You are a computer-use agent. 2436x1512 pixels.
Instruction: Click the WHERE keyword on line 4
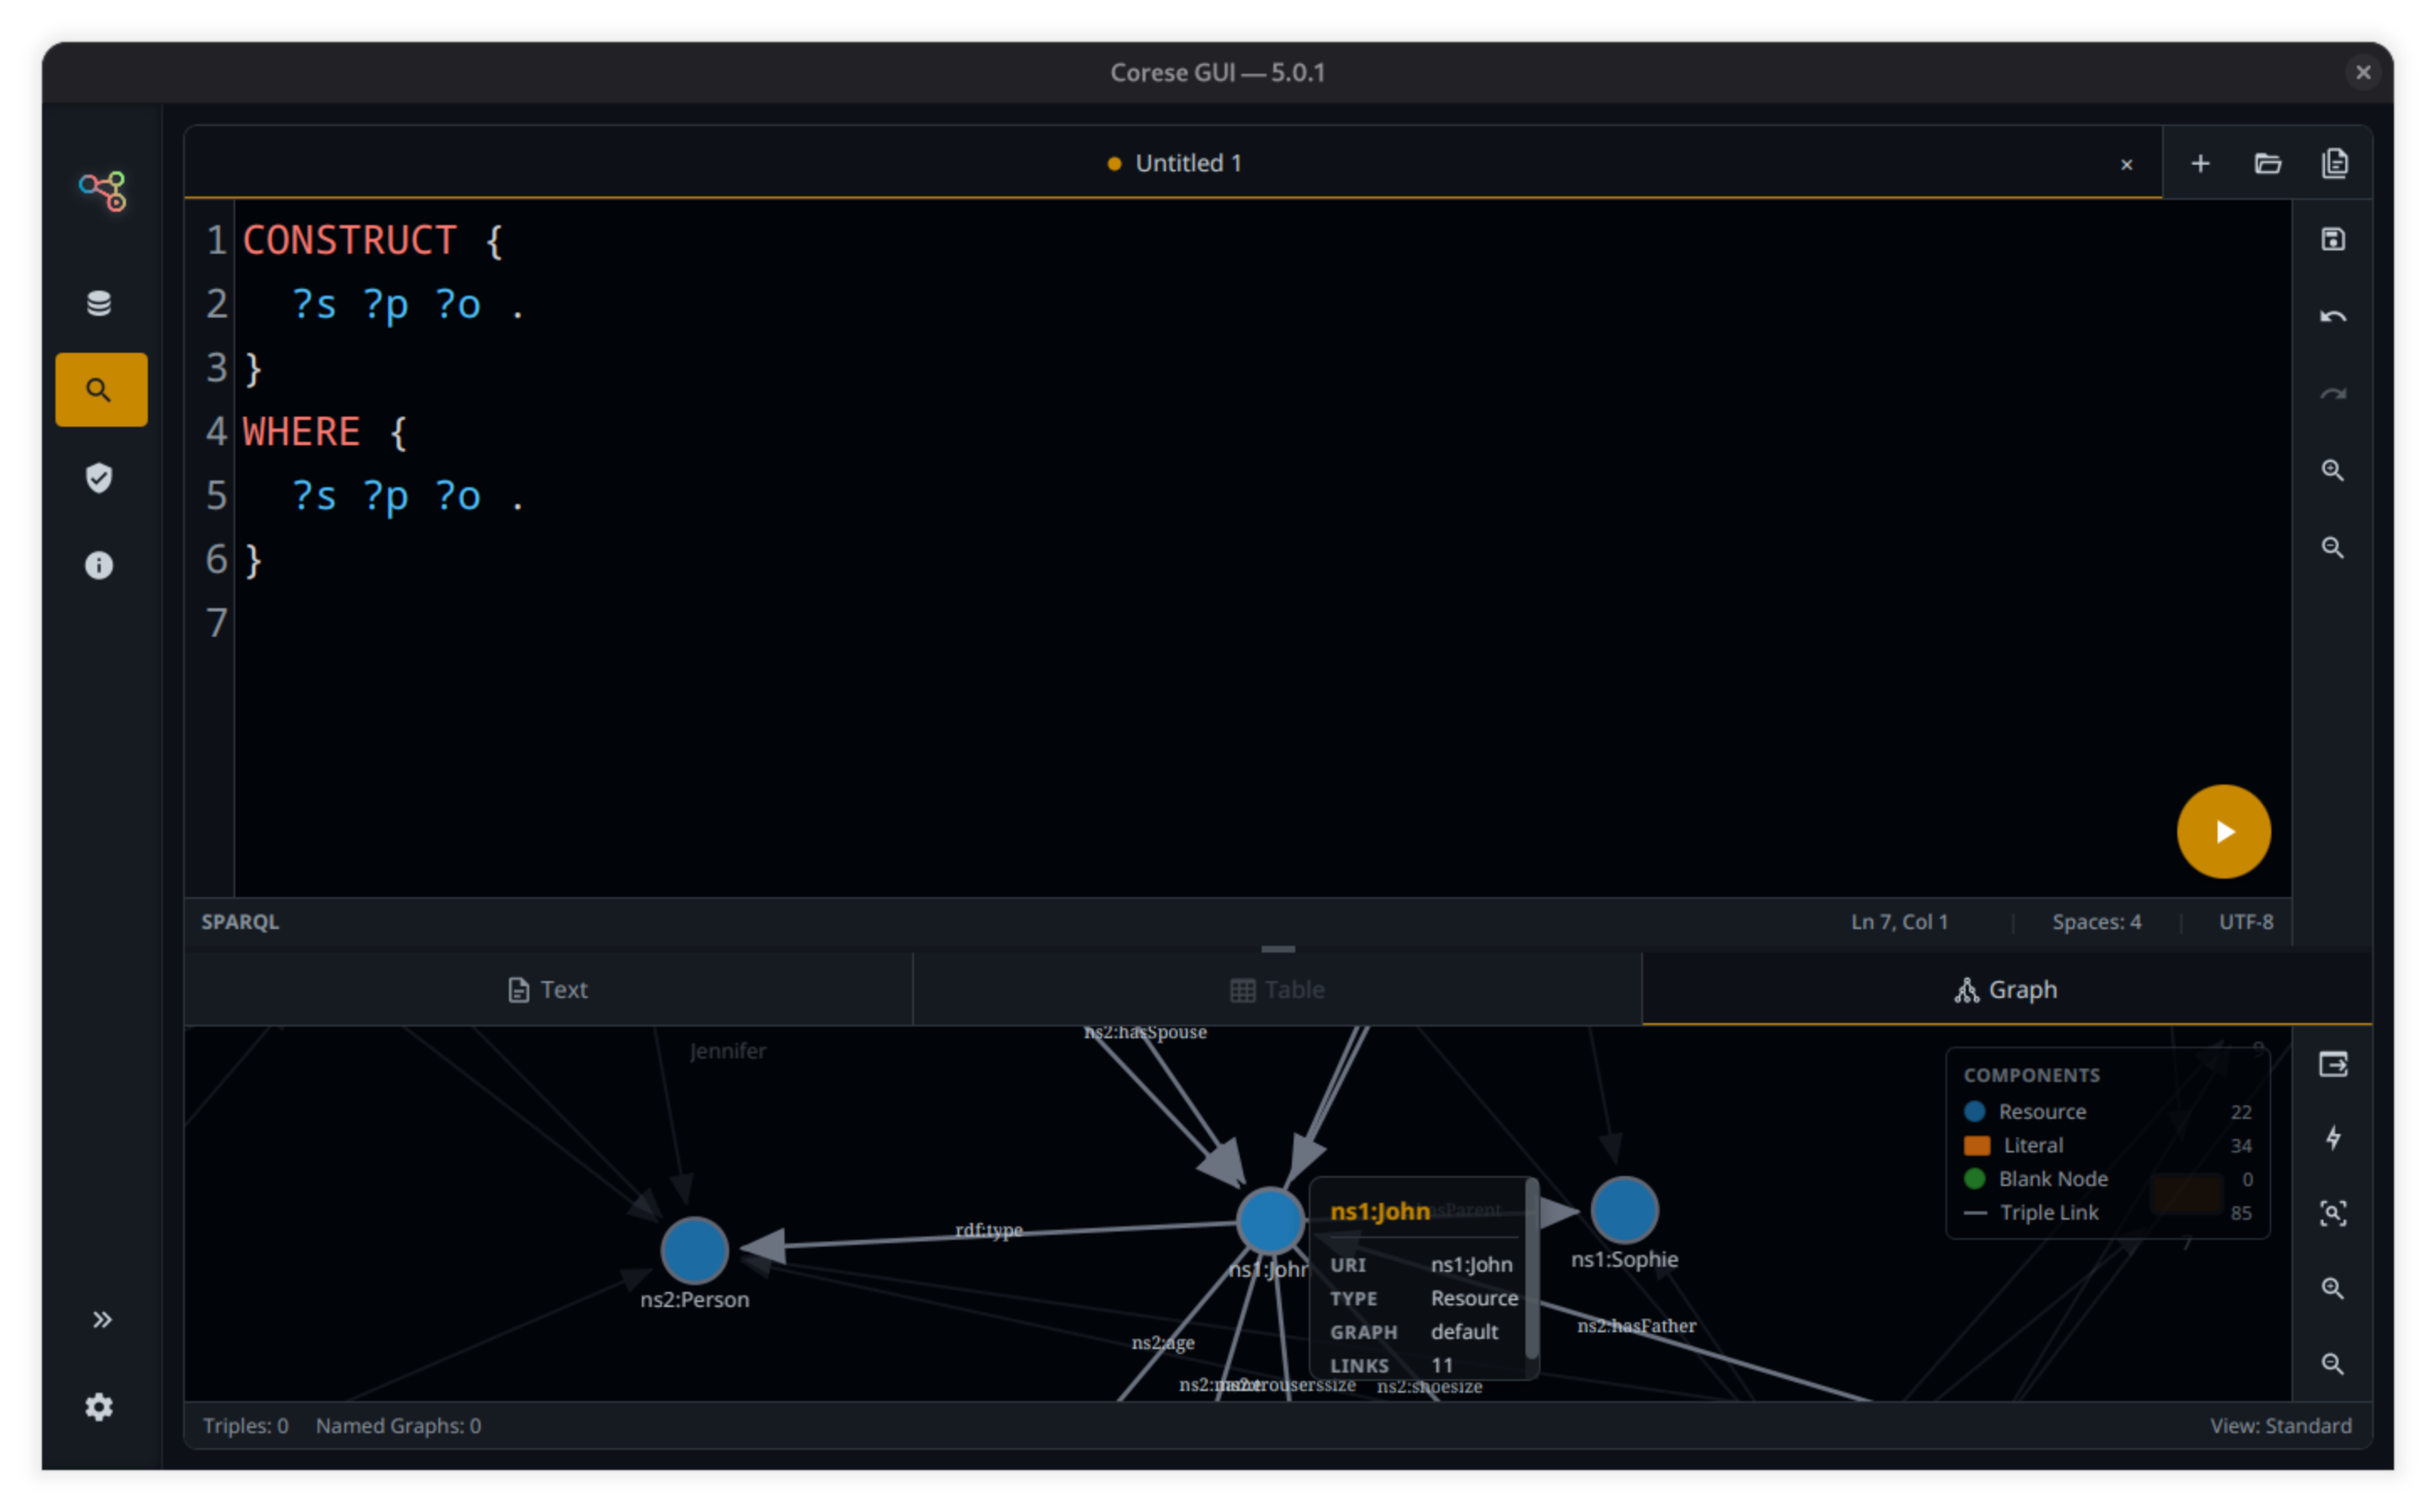(301, 433)
